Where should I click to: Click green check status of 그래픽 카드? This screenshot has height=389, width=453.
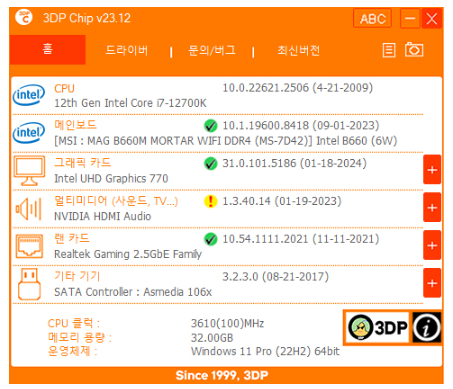[x=210, y=164]
